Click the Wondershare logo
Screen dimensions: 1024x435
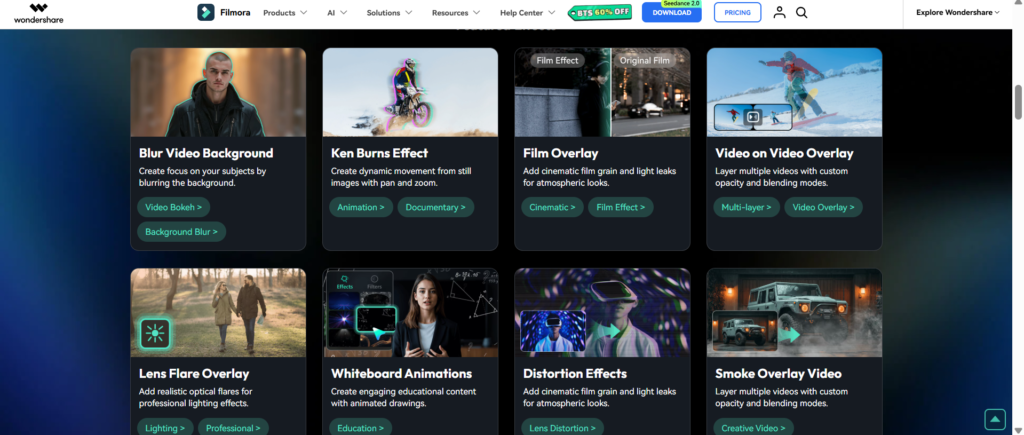tap(39, 12)
